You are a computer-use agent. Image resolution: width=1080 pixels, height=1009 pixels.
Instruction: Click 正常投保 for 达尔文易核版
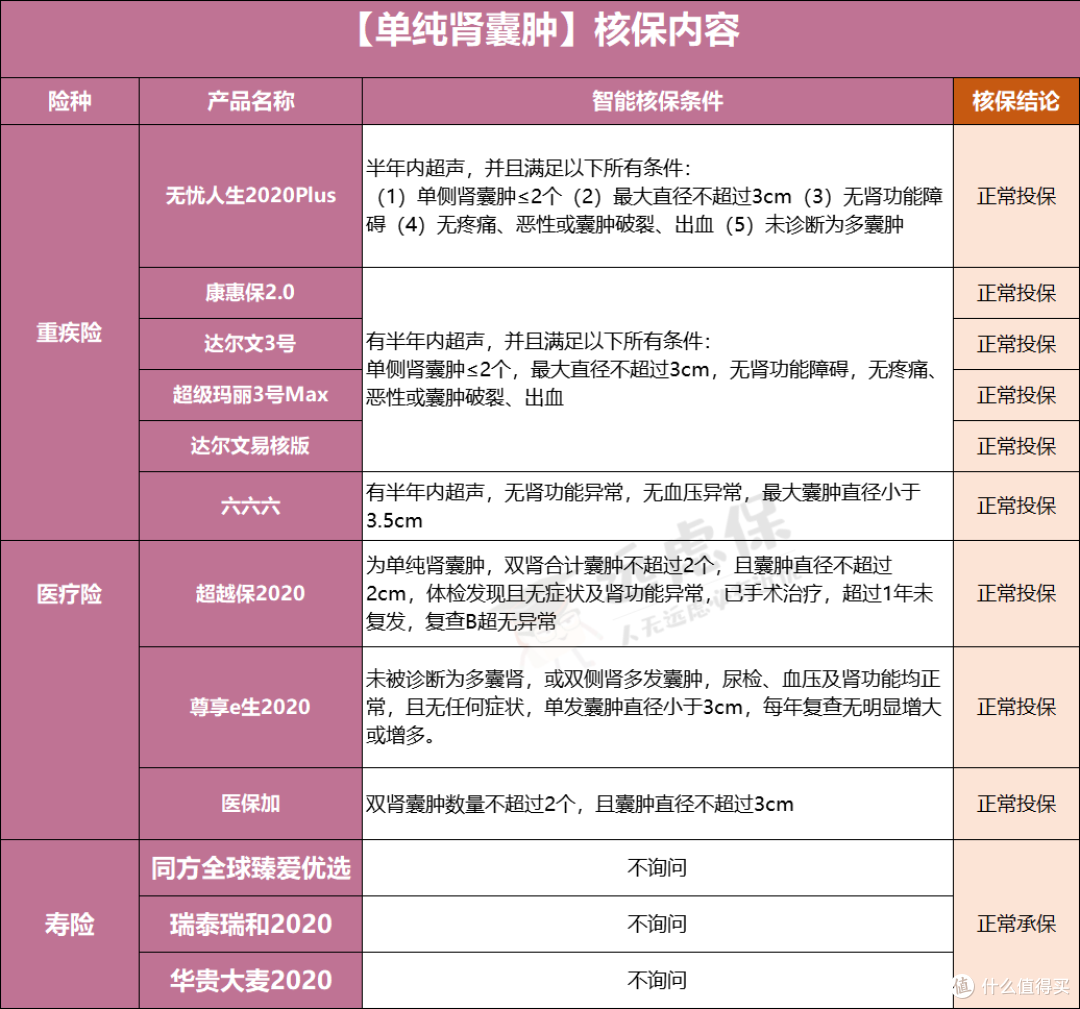click(x=1016, y=446)
